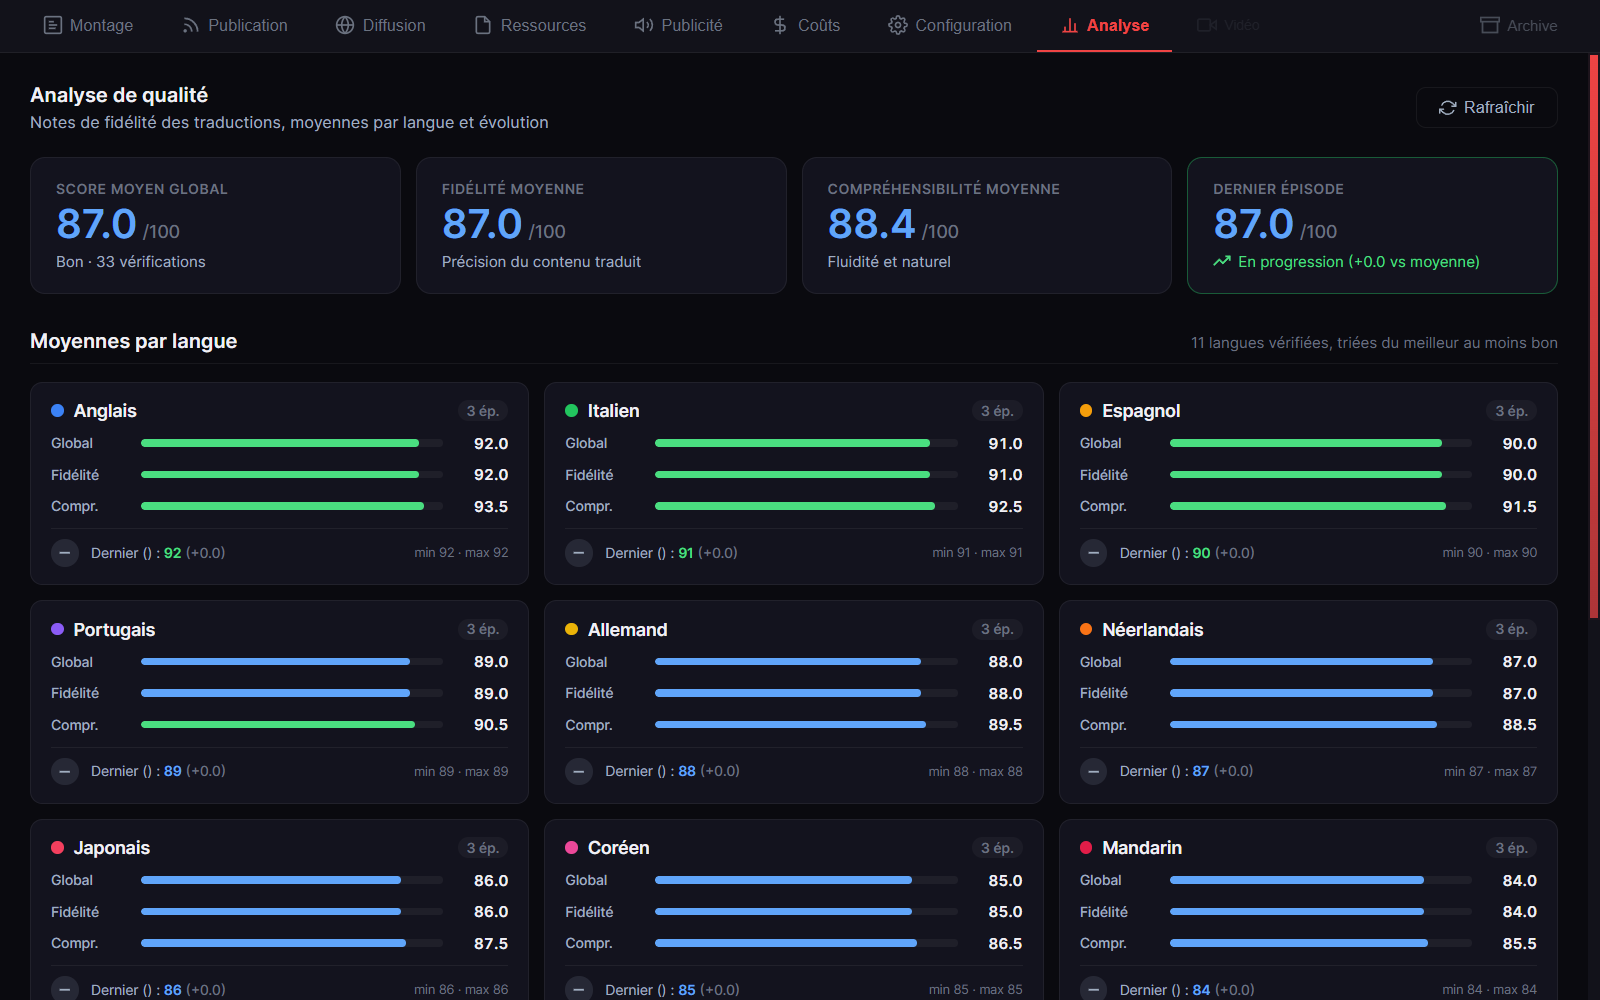The height and width of the screenshot is (1000, 1600).
Task: Click the "11 langues vérifiées" sorting note
Action: (1374, 343)
